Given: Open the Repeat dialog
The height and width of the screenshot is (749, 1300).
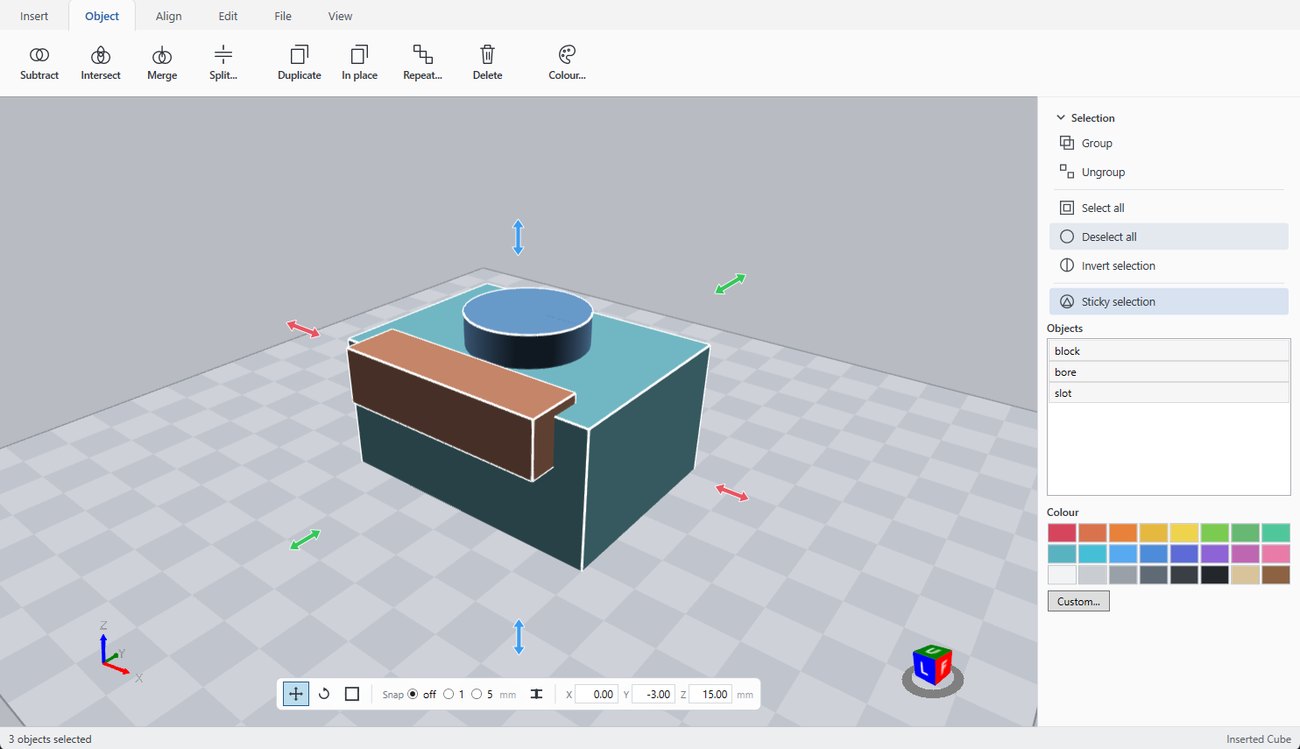Looking at the screenshot, I should (x=423, y=63).
